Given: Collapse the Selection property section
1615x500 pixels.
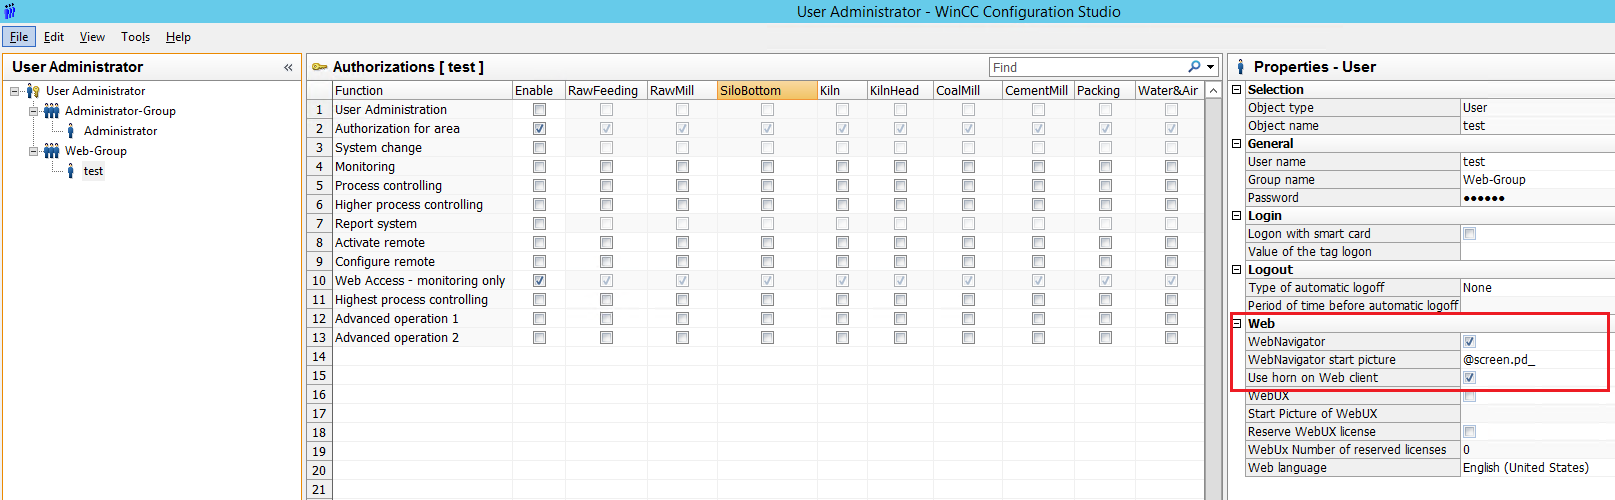Looking at the screenshot, I should 1237,90.
